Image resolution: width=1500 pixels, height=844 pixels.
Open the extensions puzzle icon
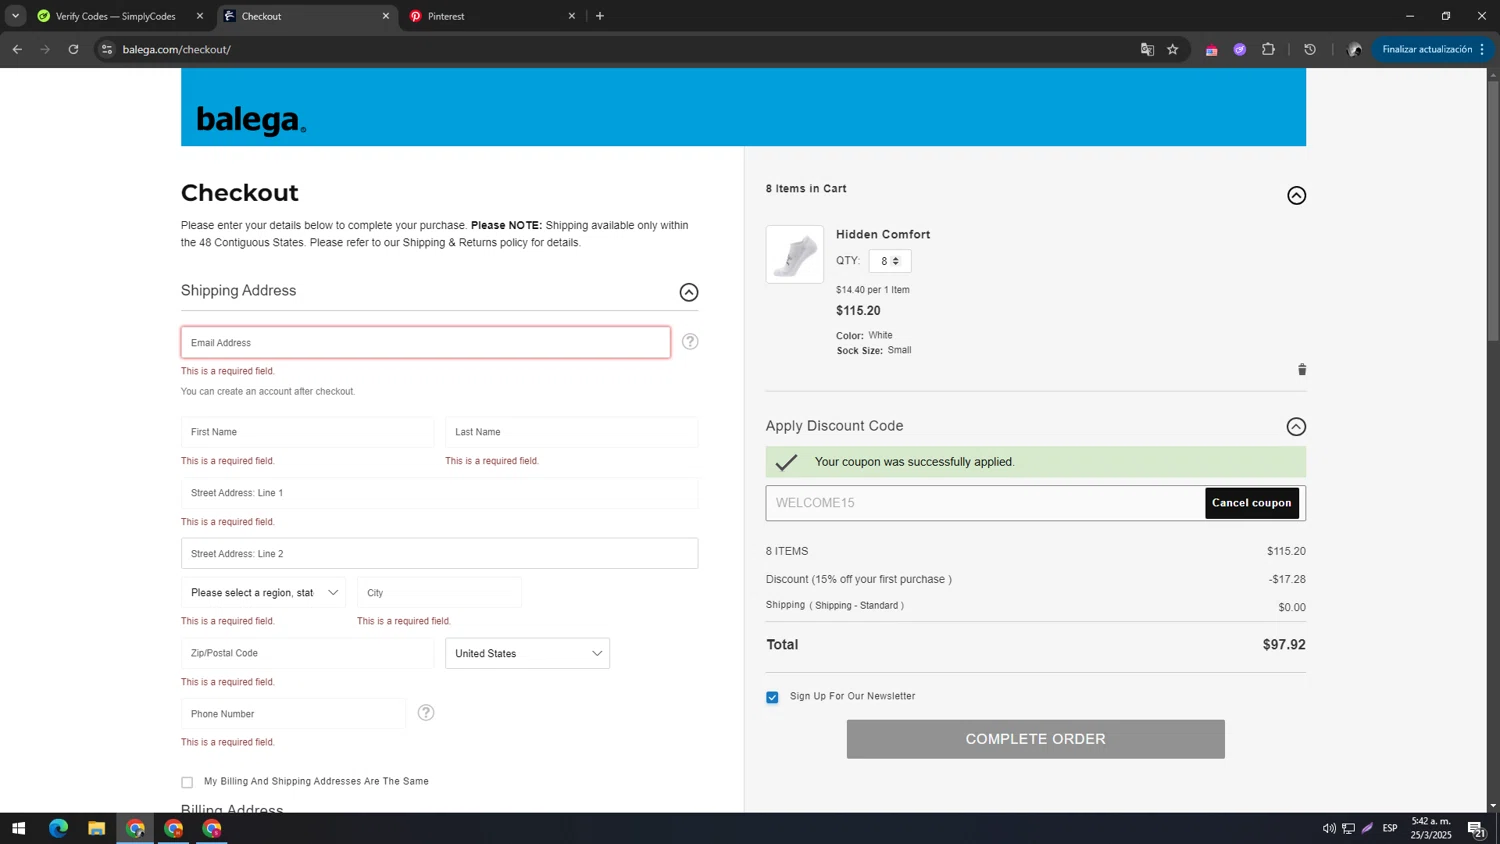pos(1268,49)
